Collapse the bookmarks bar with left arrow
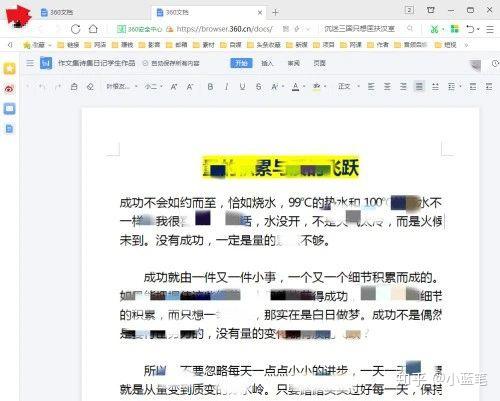The width and height of the screenshot is (500, 401). [10, 45]
